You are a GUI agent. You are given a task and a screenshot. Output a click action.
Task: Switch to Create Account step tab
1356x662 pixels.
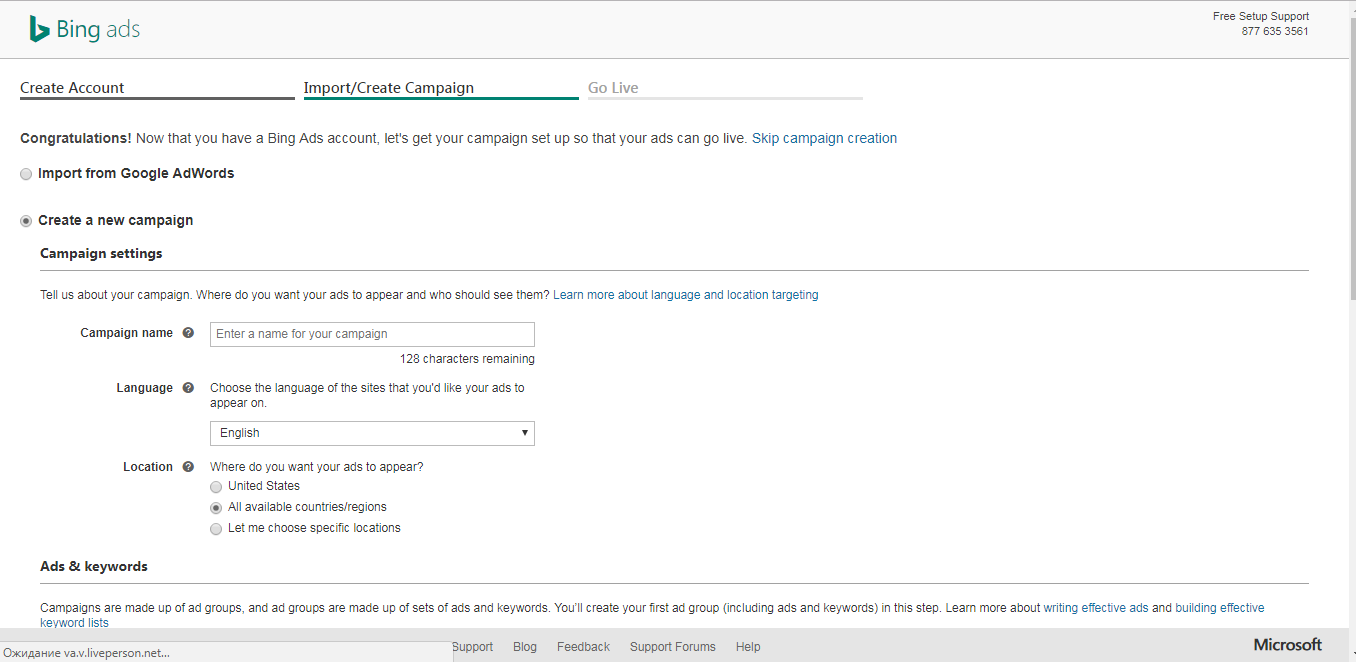pos(72,88)
